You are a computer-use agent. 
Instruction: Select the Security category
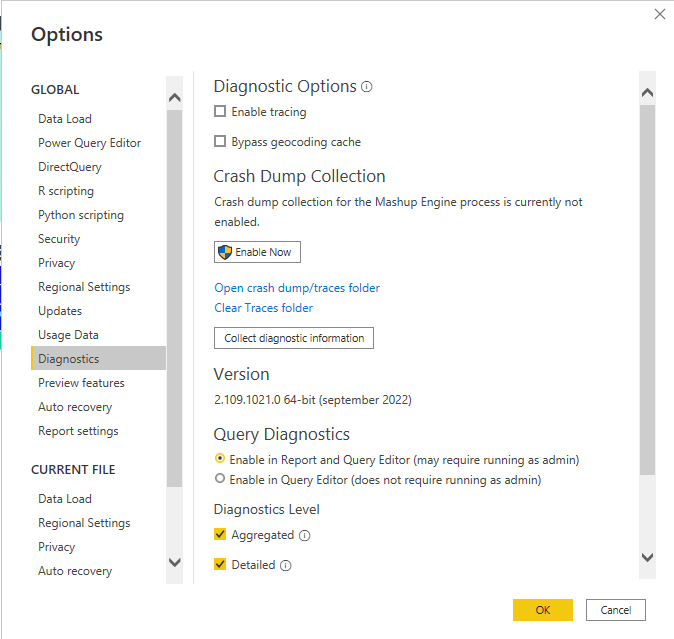pyautogui.click(x=59, y=239)
